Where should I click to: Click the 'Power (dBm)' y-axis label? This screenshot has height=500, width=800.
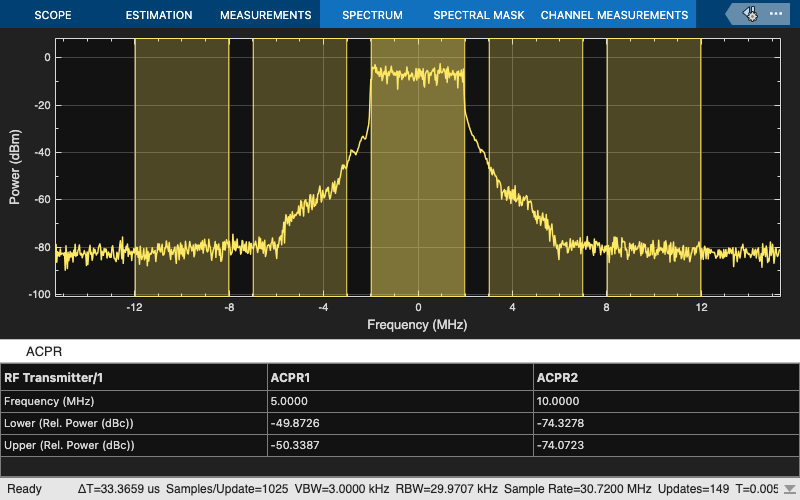[x=15, y=167]
